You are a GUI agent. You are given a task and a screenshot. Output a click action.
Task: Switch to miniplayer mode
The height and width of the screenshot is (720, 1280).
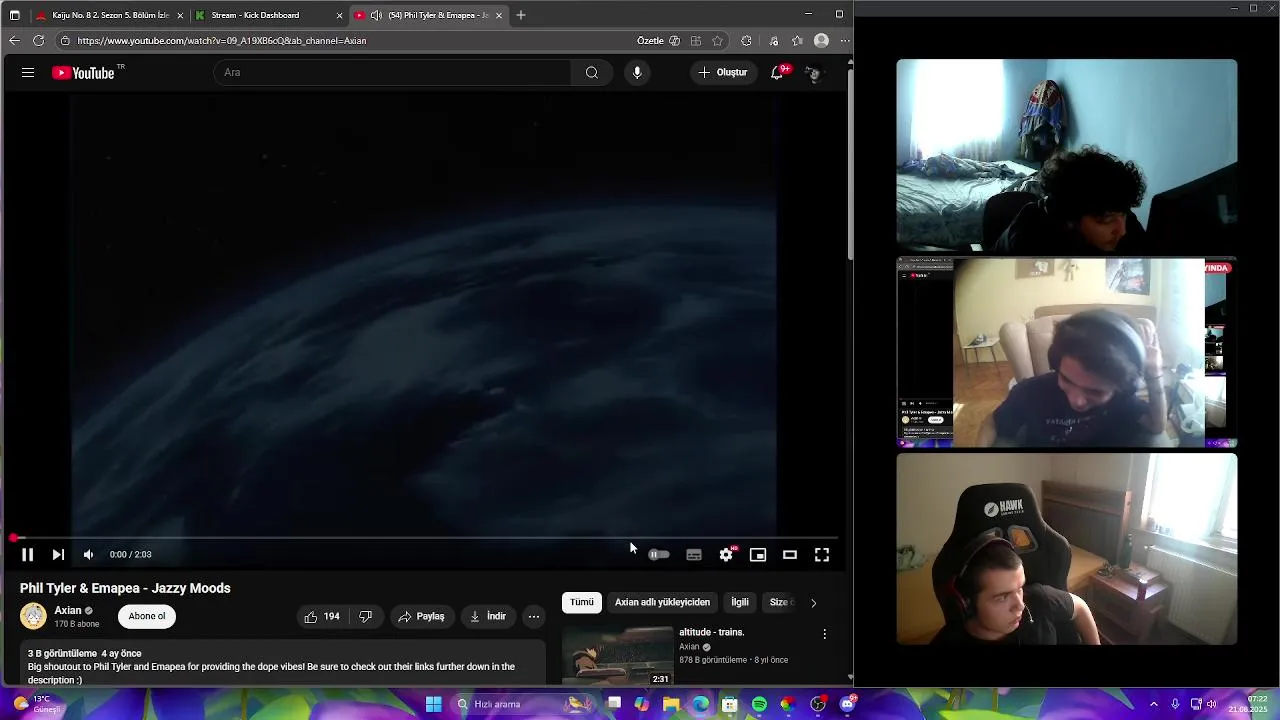(758, 554)
